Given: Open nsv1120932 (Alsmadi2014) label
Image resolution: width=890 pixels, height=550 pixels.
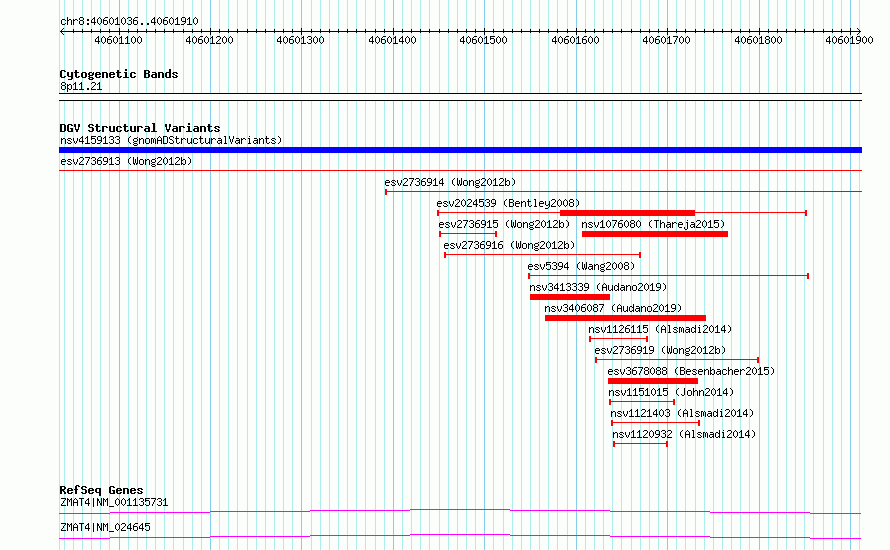Looking at the screenshot, I should point(684,434).
